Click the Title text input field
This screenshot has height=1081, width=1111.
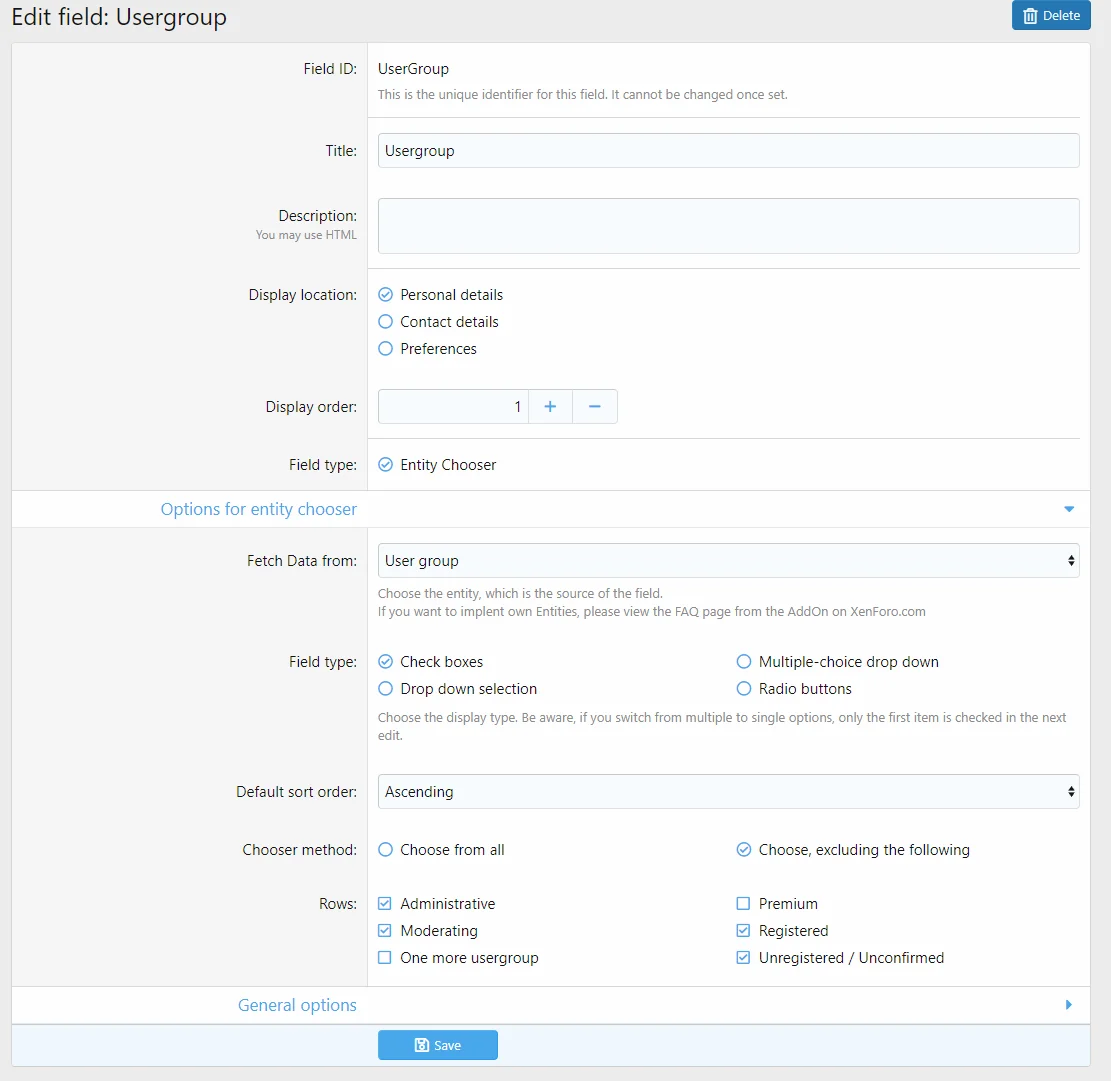click(728, 151)
